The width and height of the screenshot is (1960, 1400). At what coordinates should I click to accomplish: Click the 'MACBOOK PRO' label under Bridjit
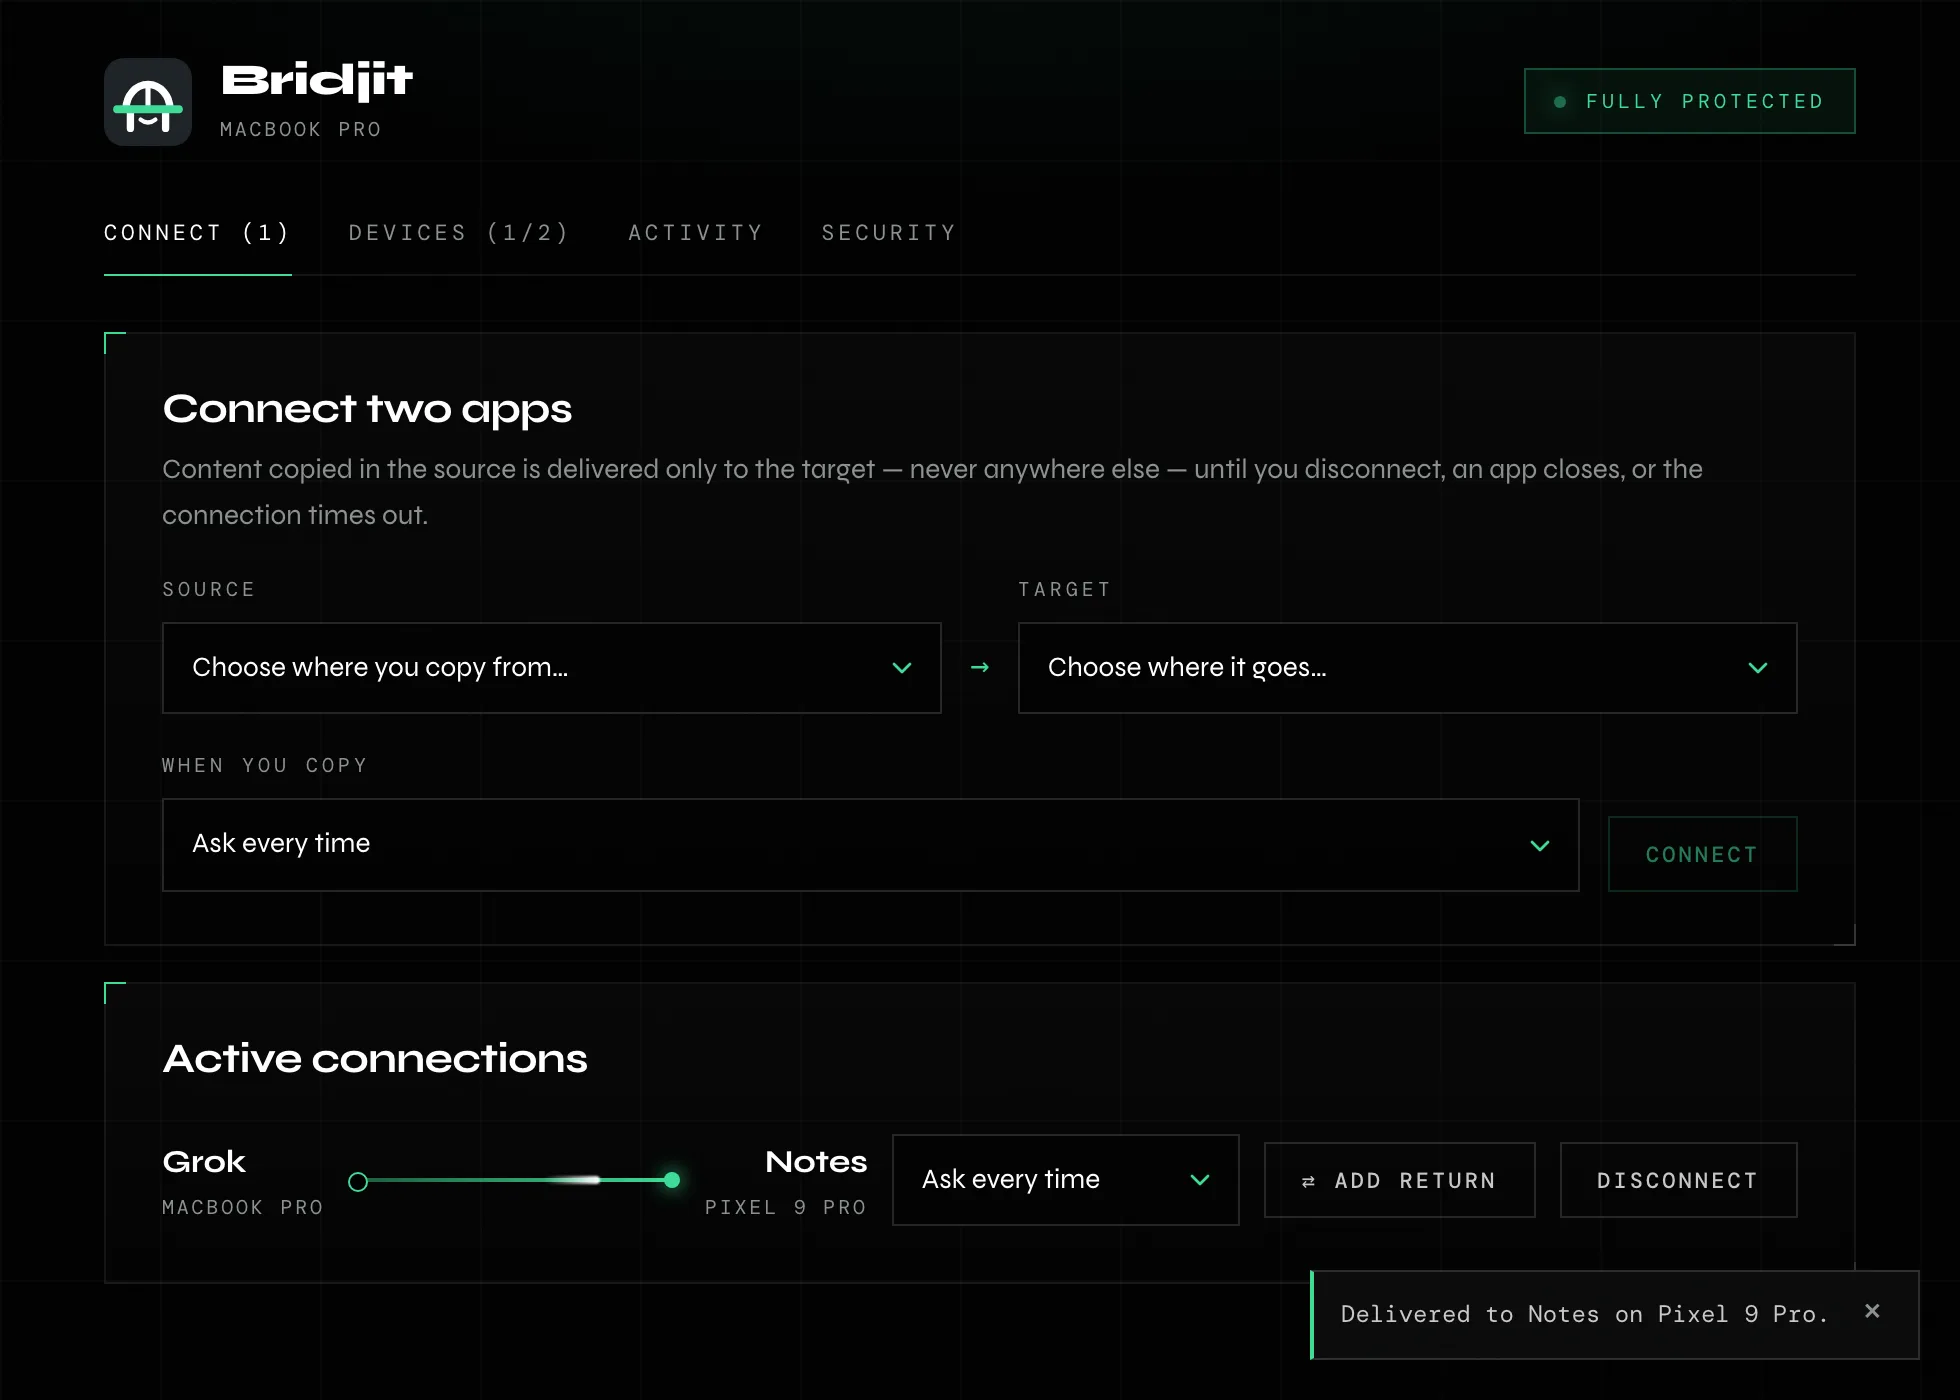(x=301, y=130)
